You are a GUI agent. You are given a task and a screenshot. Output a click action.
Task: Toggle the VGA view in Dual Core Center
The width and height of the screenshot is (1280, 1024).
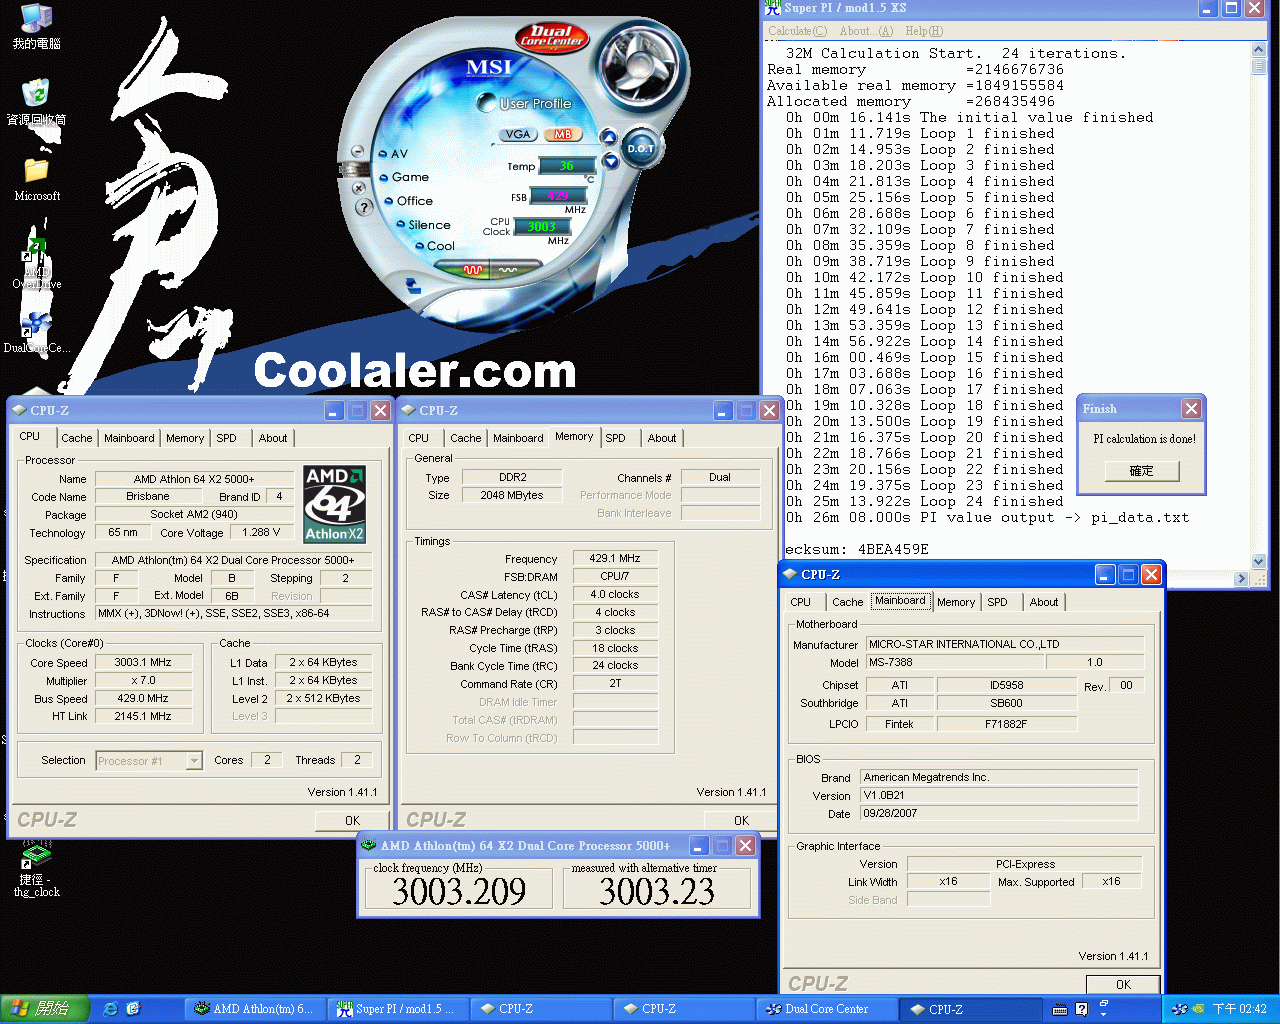click(x=518, y=134)
